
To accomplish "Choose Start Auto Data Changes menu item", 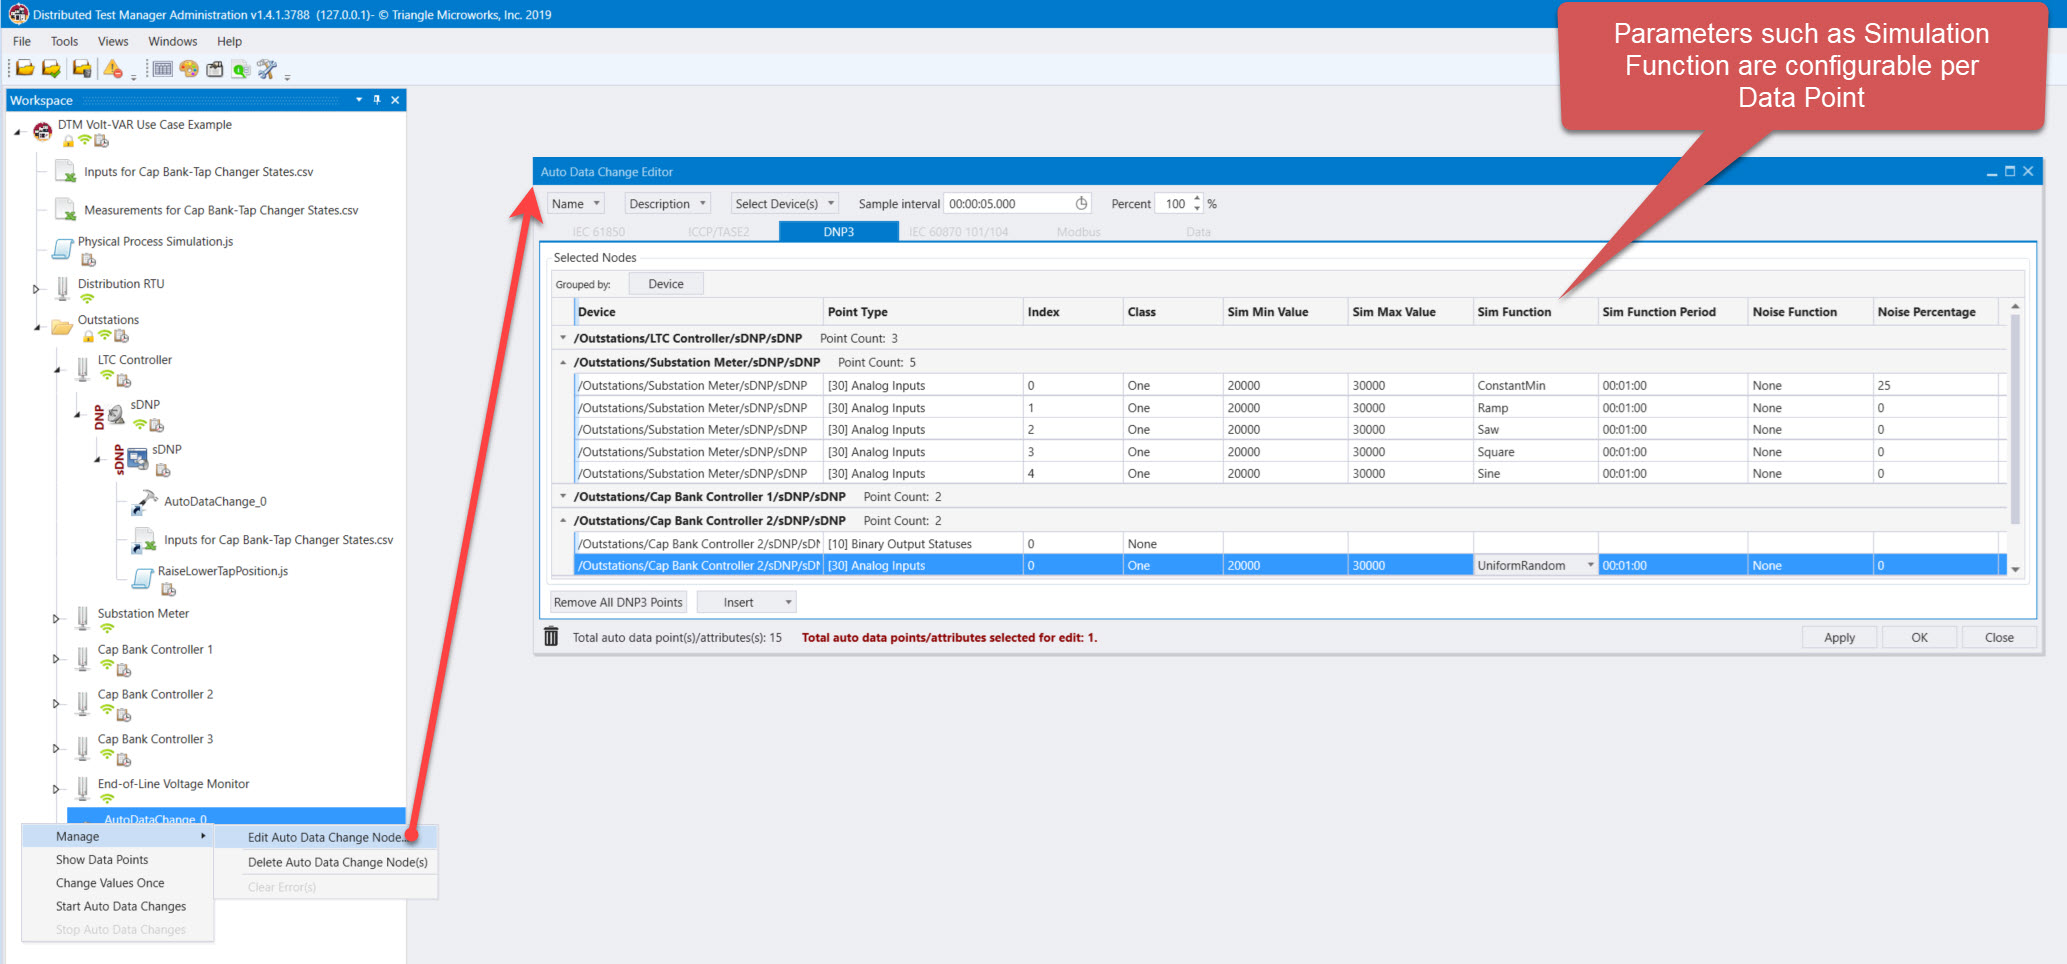I will pyautogui.click(x=121, y=906).
